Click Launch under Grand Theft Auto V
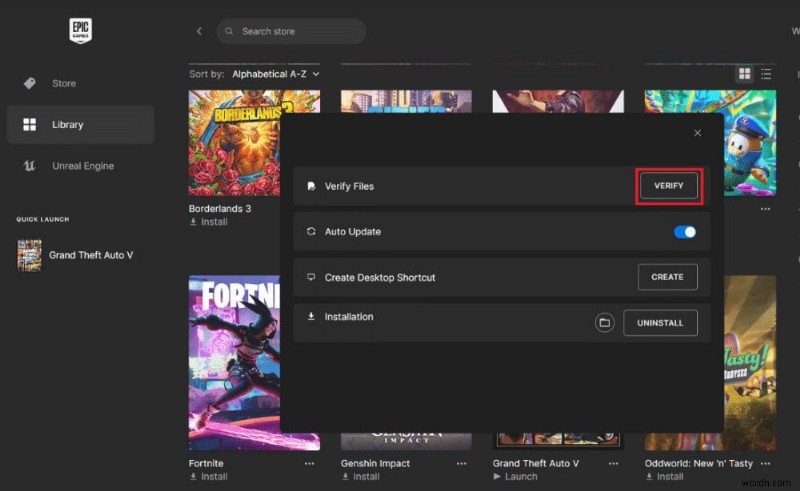Screen dimensions: 800x491 pyautogui.click(x=515, y=477)
